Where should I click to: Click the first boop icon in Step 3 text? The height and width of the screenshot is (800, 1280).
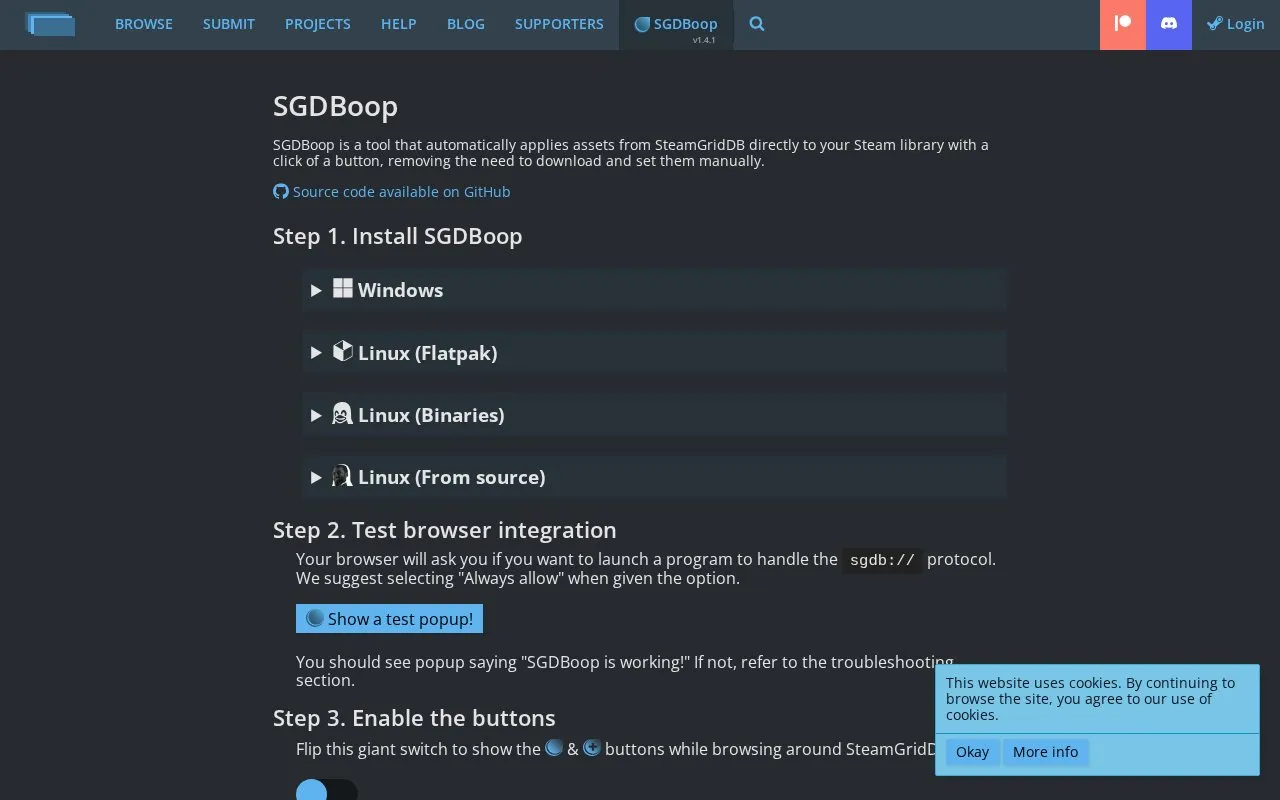pyautogui.click(x=554, y=747)
